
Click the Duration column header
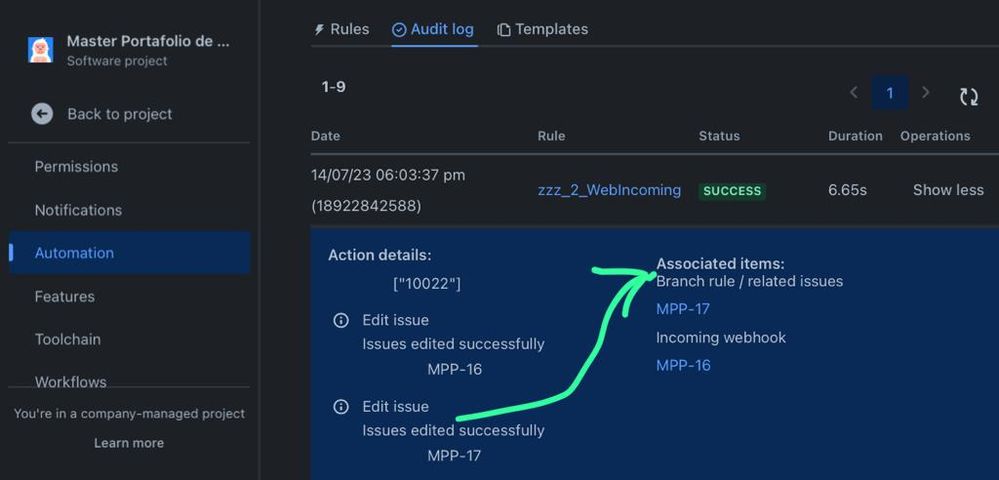[856, 136]
